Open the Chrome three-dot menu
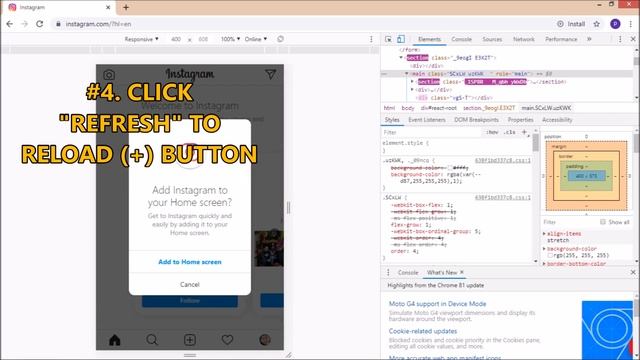The width and height of the screenshot is (640, 360). (631, 24)
